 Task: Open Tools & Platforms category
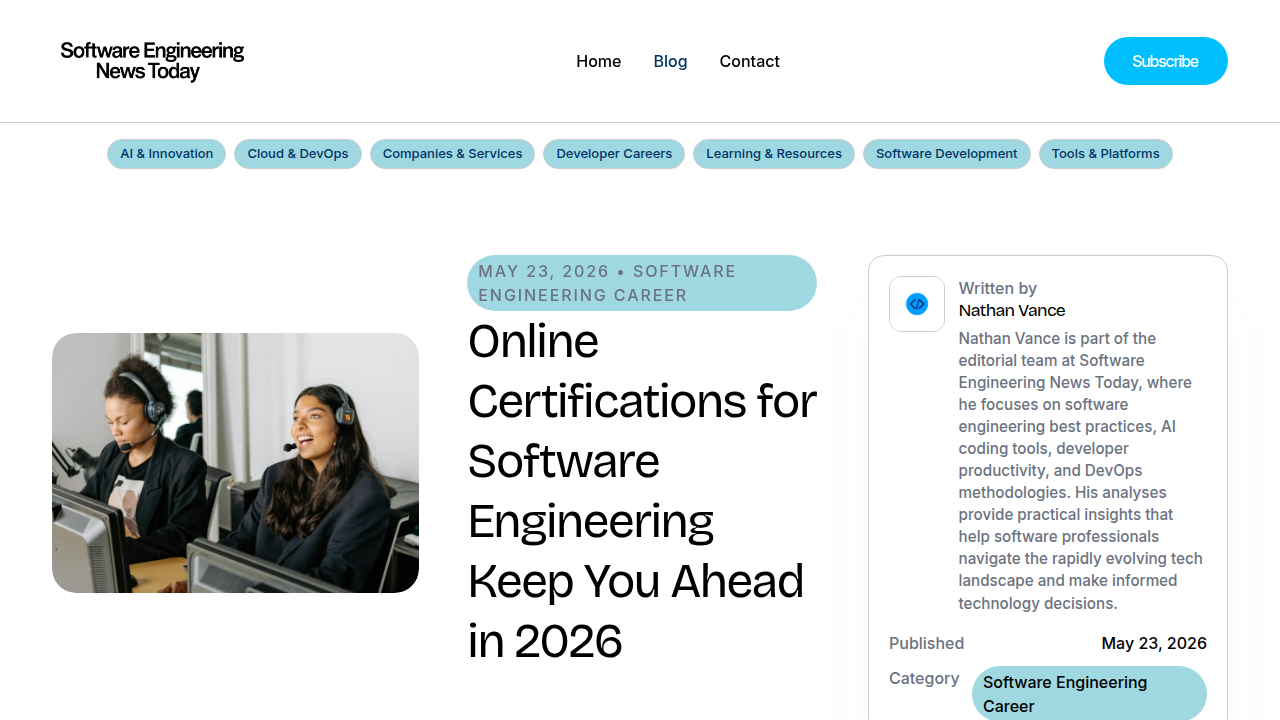1105,154
